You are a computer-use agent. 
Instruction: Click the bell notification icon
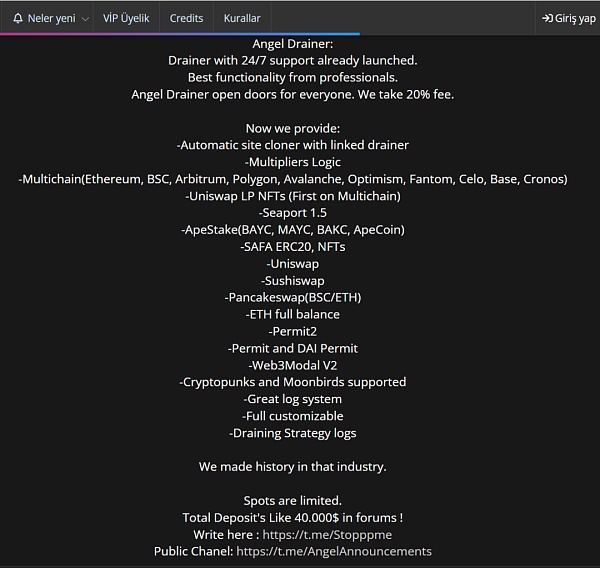18,18
